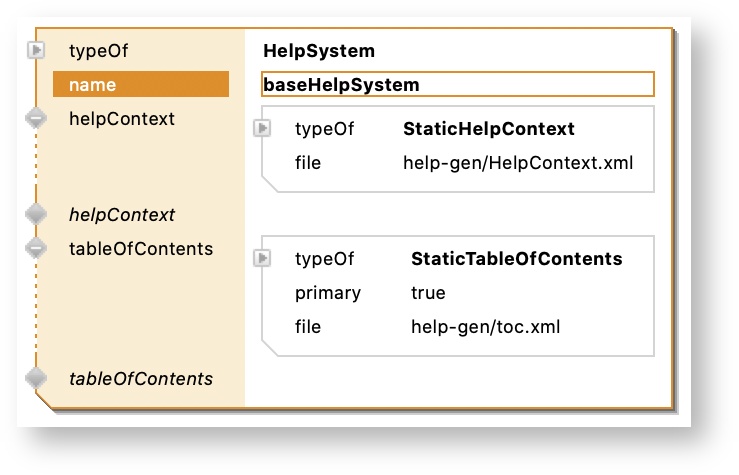This screenshot has width=739, height=475.
Task: Click the help-gen/toc.xml file value
Action: click(475, 326)
